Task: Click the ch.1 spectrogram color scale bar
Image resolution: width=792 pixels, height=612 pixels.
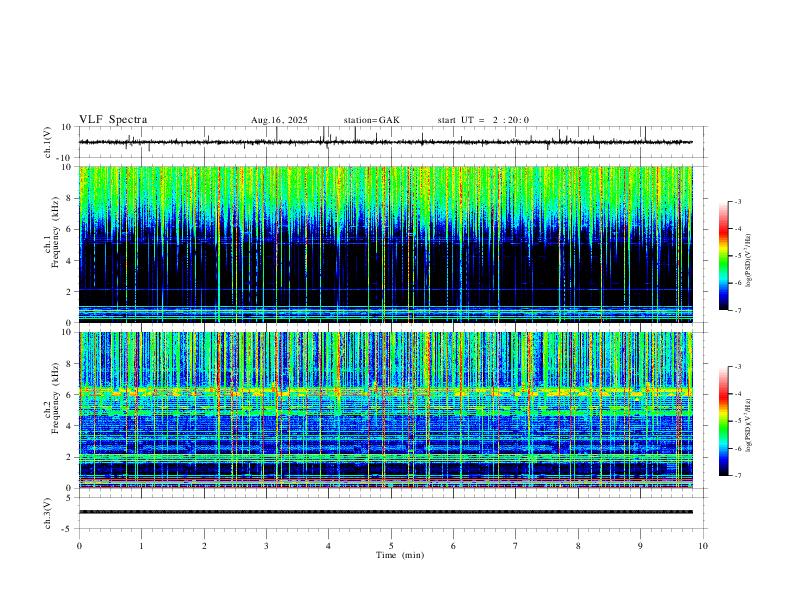Action: (723, 256)
